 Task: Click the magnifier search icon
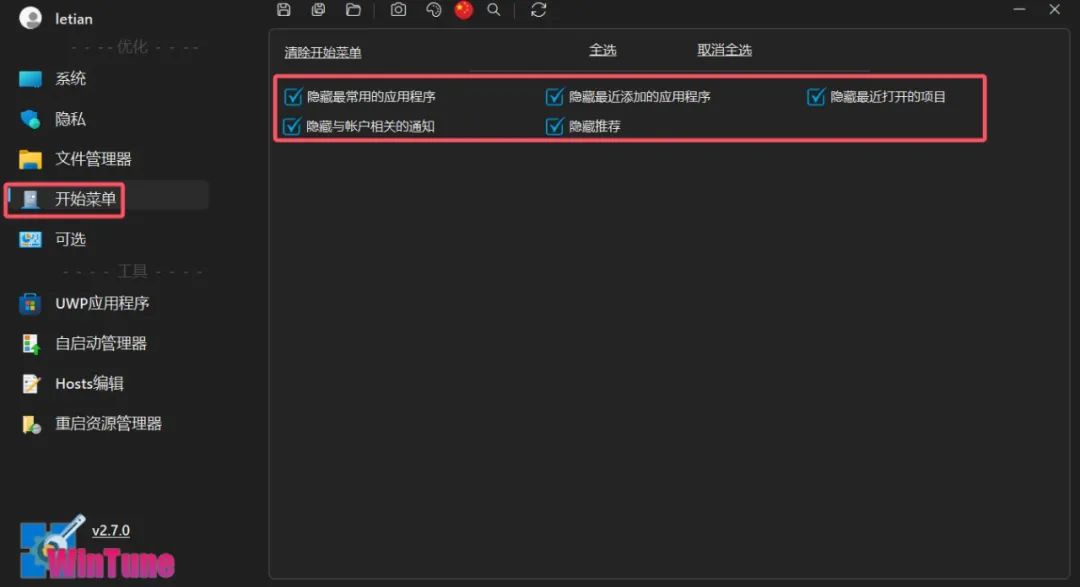(494, 10)
